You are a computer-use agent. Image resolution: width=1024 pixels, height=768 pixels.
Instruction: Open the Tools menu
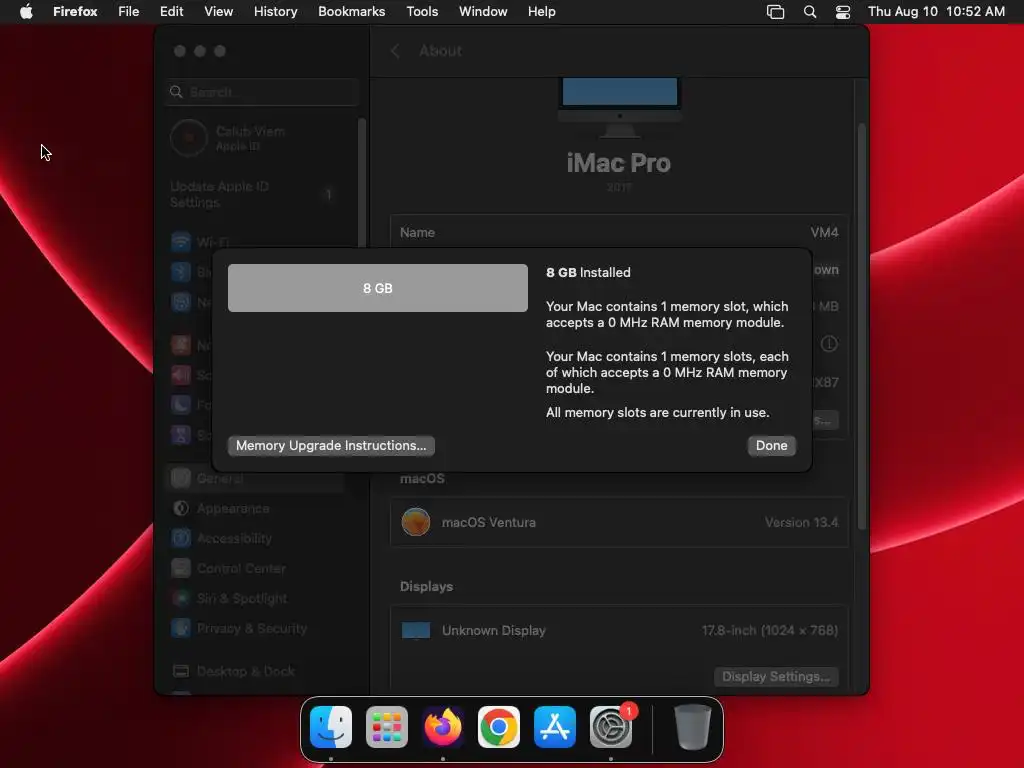point(422,12)
